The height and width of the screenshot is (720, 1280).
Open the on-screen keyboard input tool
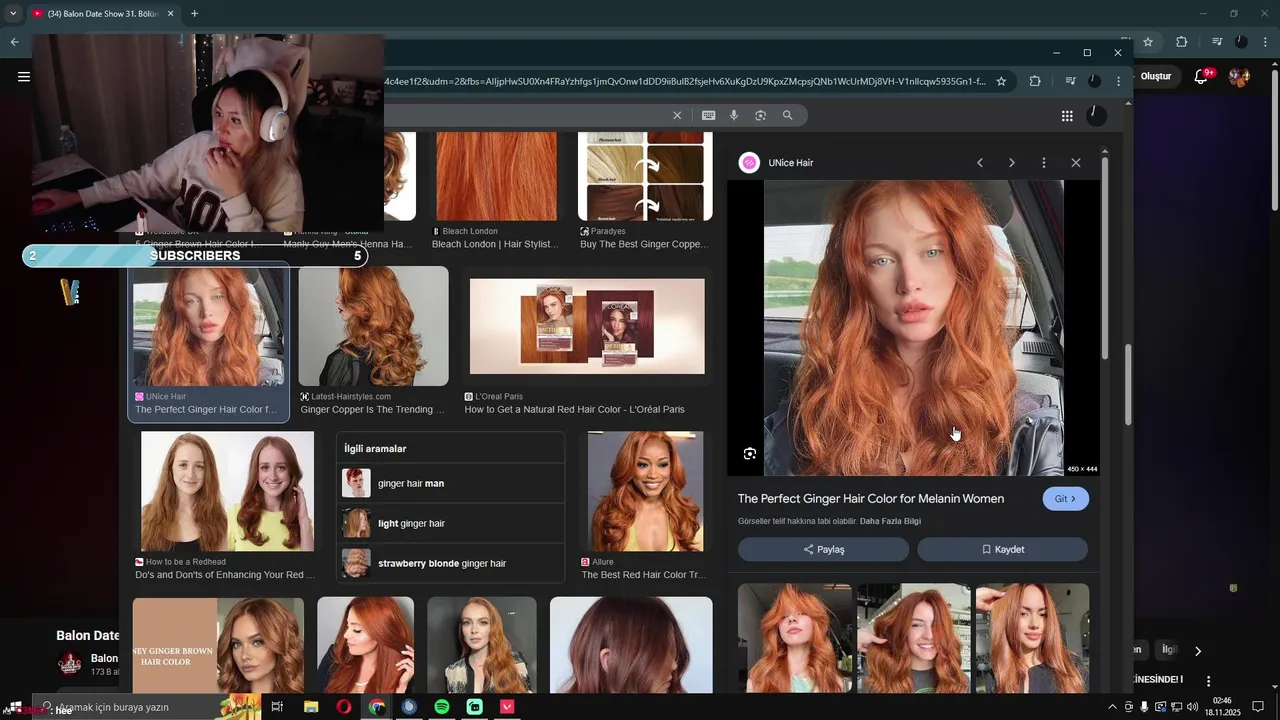[708, 115]
